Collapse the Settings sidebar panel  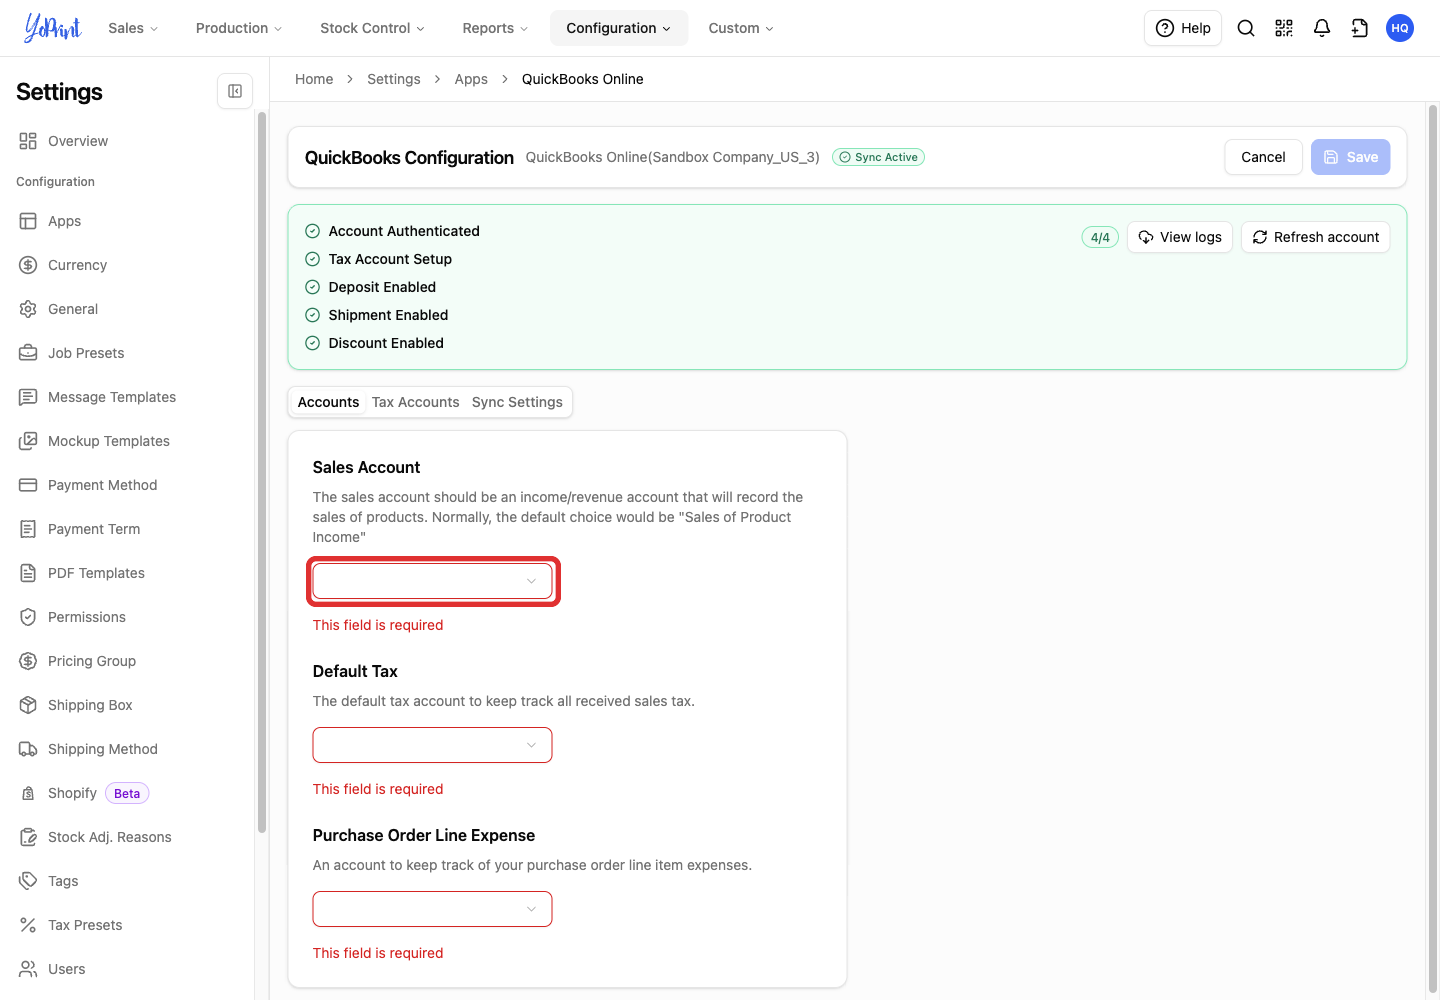(x=235, y=91)
